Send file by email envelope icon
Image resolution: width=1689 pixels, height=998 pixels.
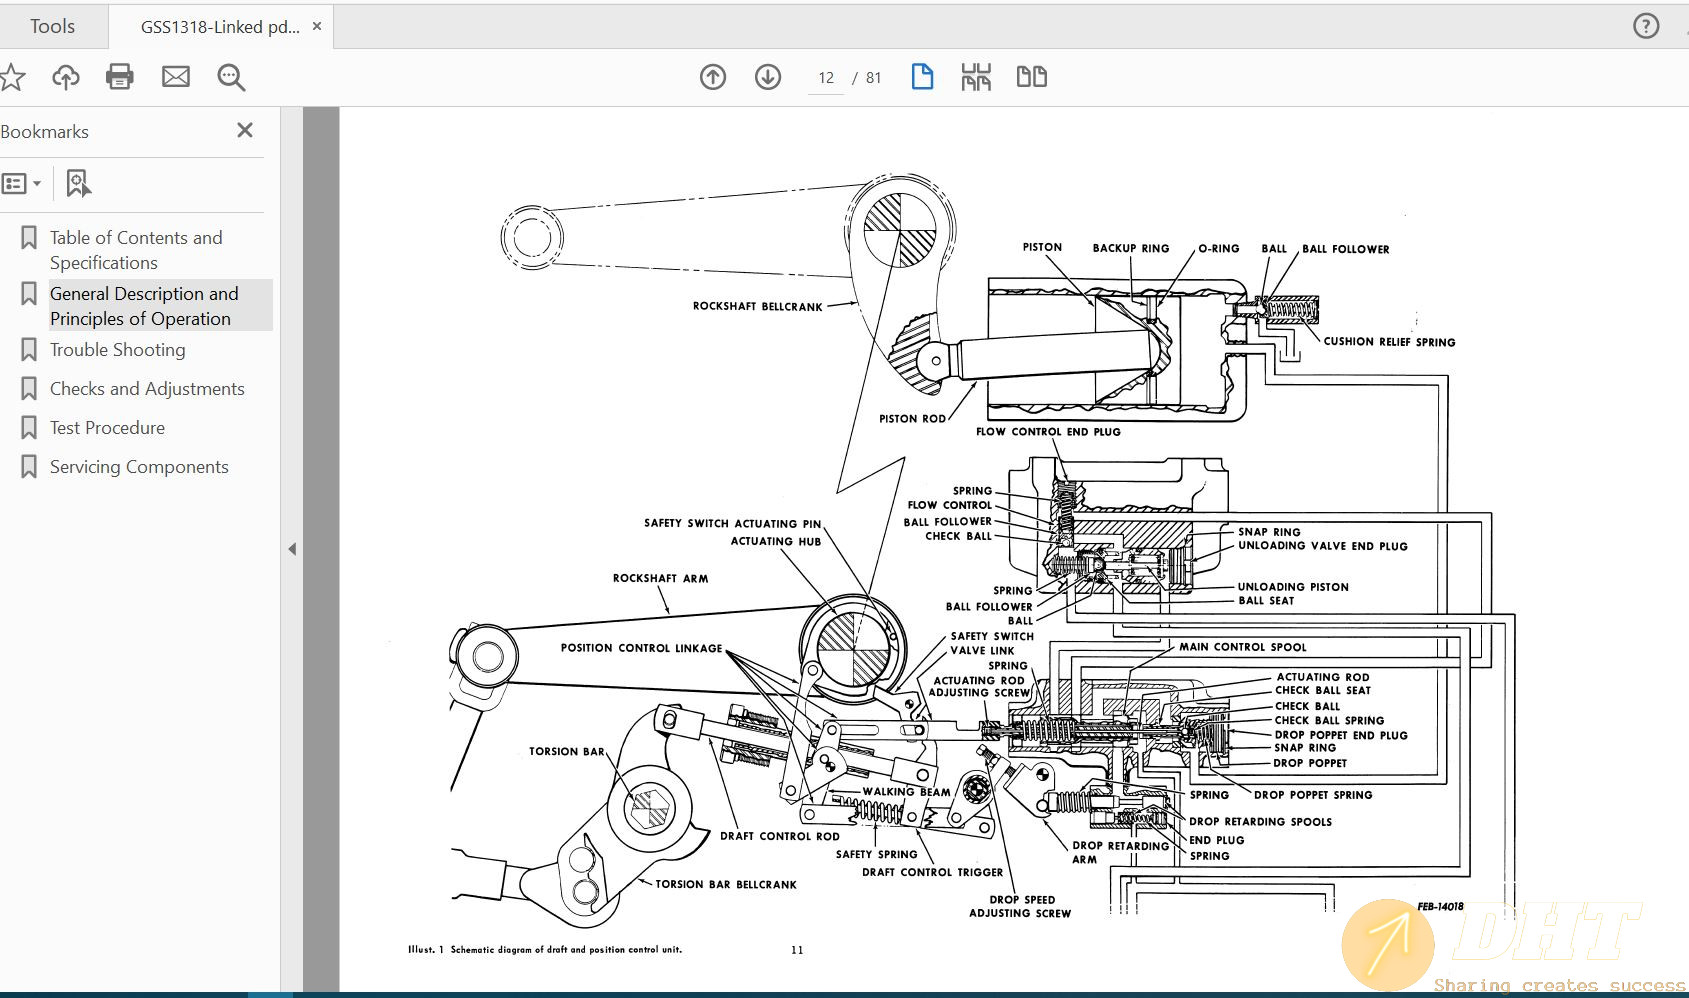[x=176, y=76]
